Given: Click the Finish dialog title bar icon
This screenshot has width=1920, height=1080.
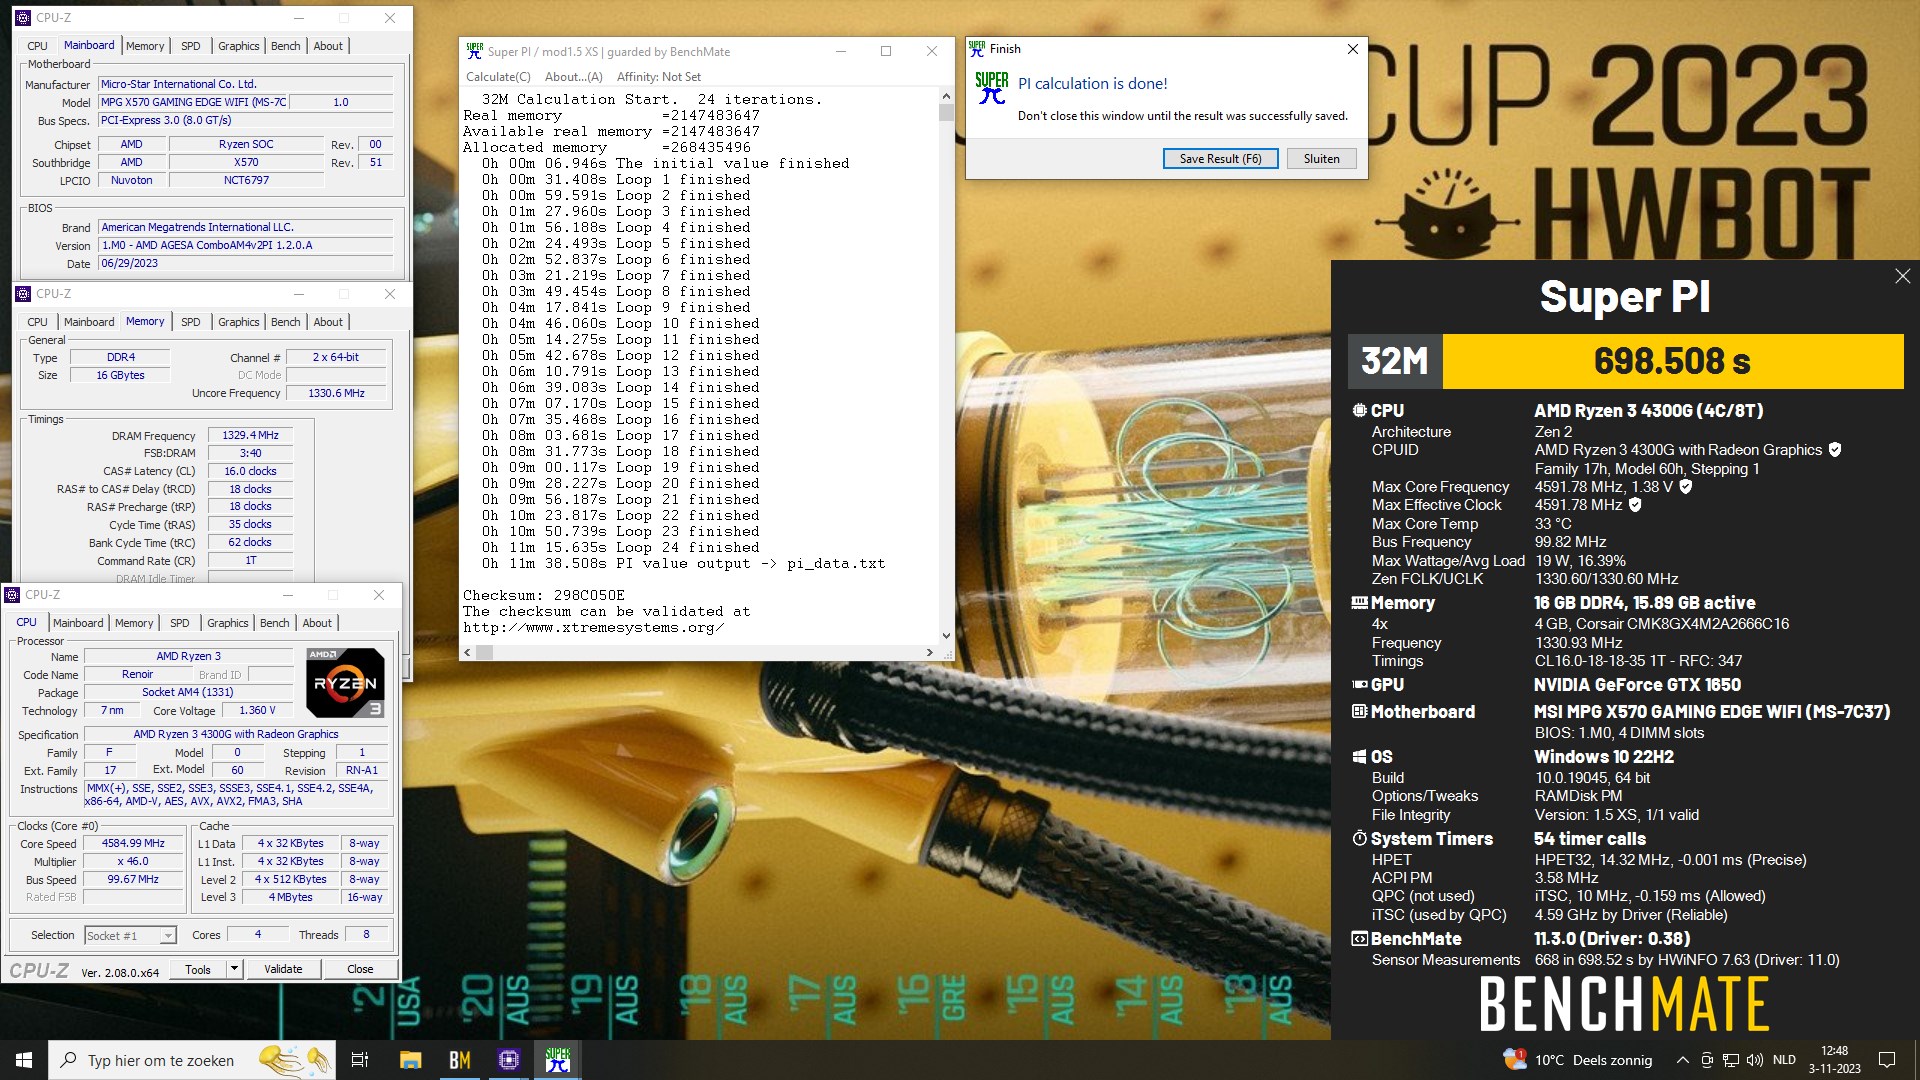Looking at the screenshot, I should (x=977, y=48).
